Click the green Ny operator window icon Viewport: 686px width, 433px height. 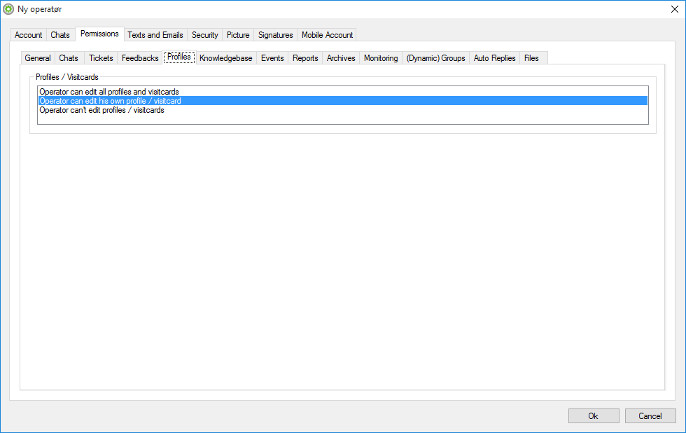click(8, 9)
